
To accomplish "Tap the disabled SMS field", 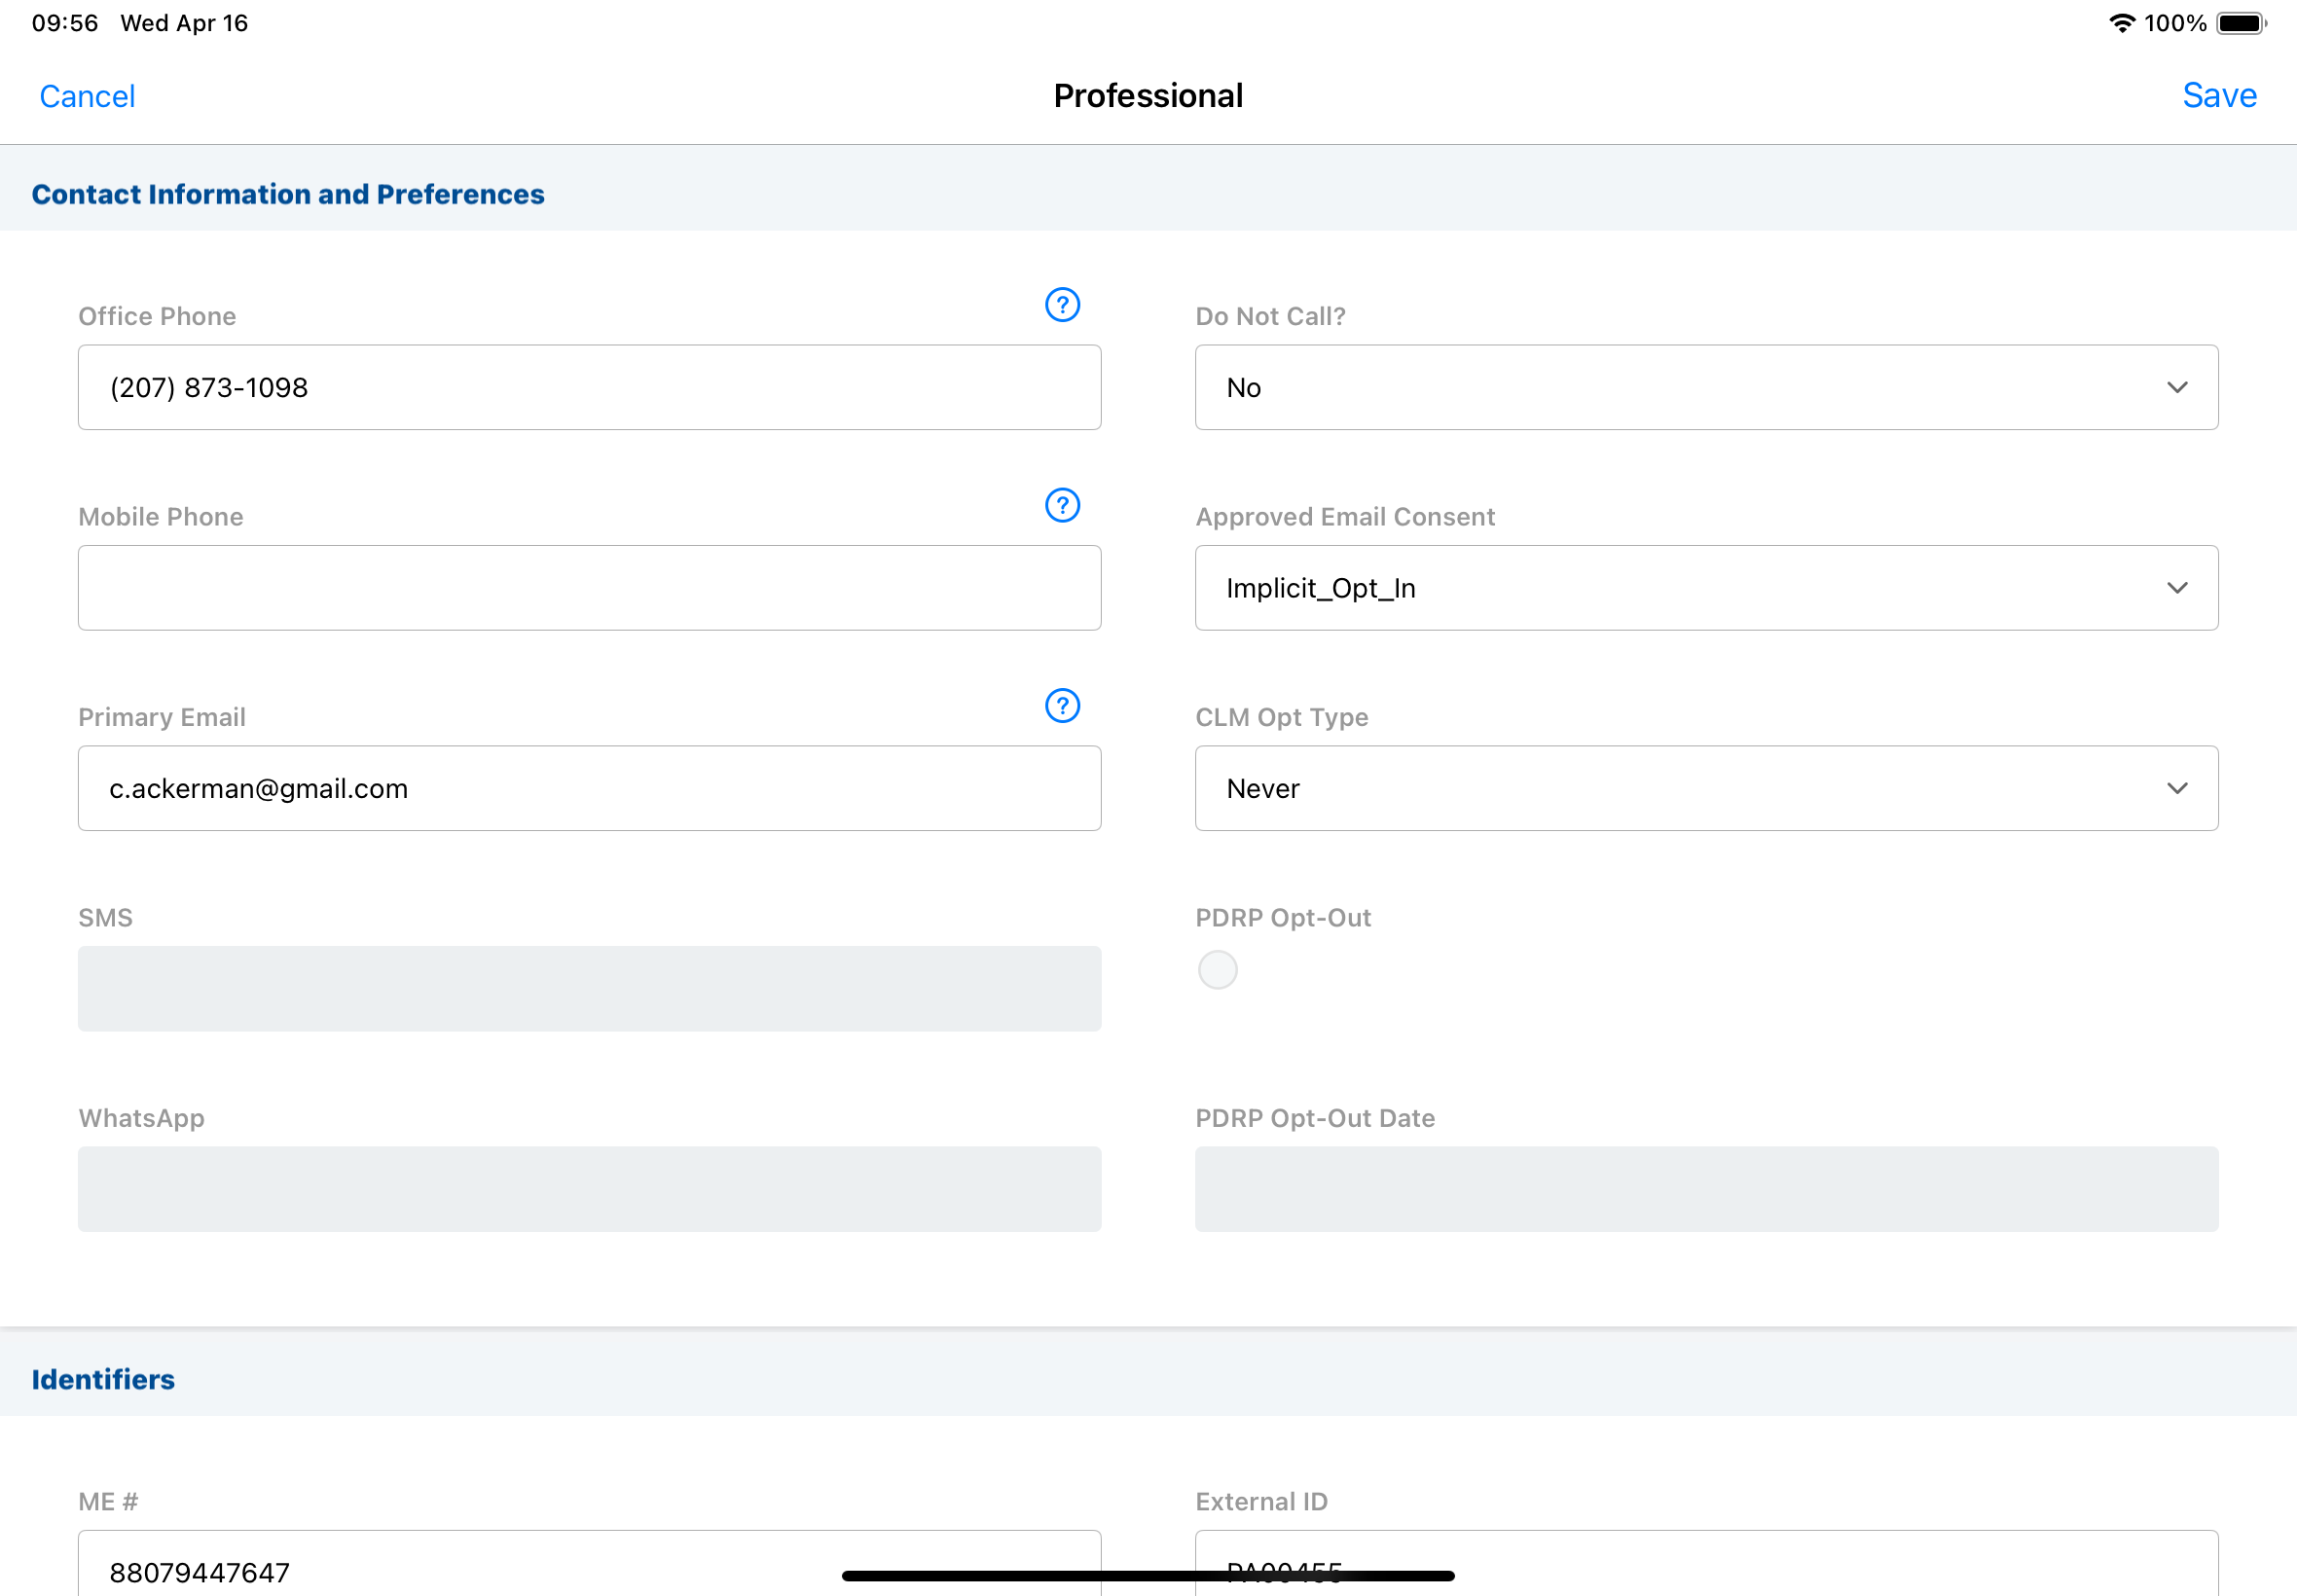I will click(x=589, y=988).
